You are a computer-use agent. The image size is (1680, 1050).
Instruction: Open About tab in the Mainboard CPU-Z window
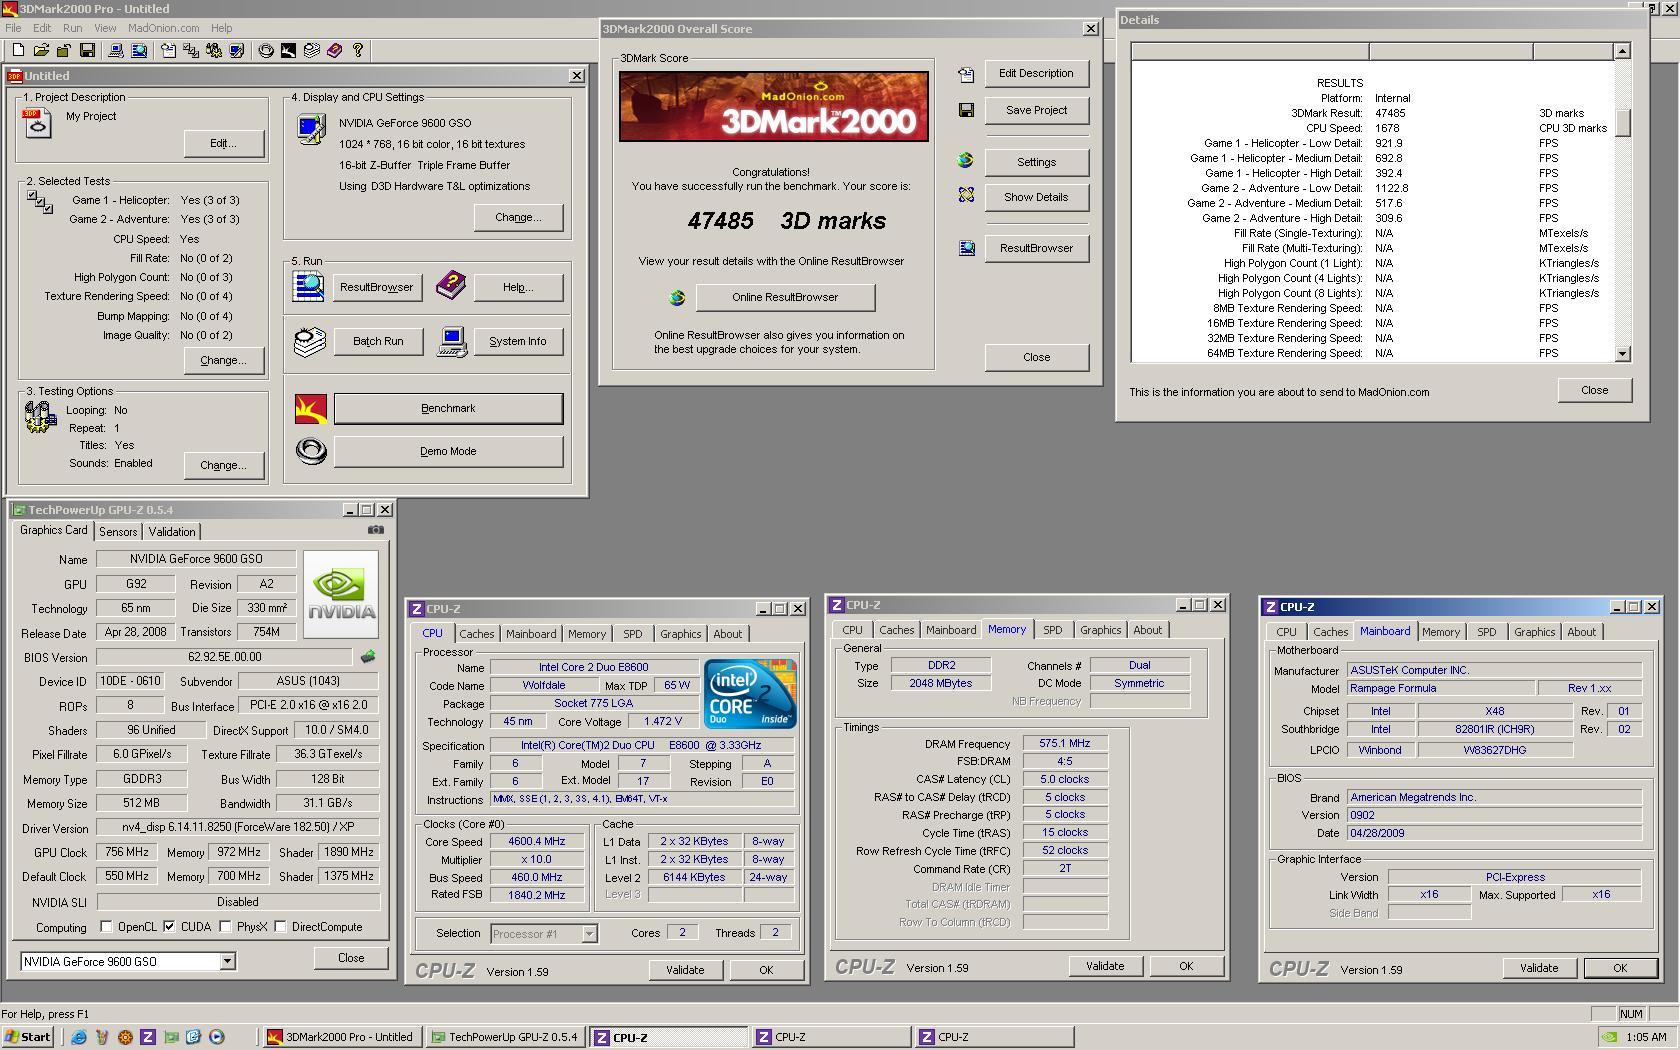point(1581,632)
